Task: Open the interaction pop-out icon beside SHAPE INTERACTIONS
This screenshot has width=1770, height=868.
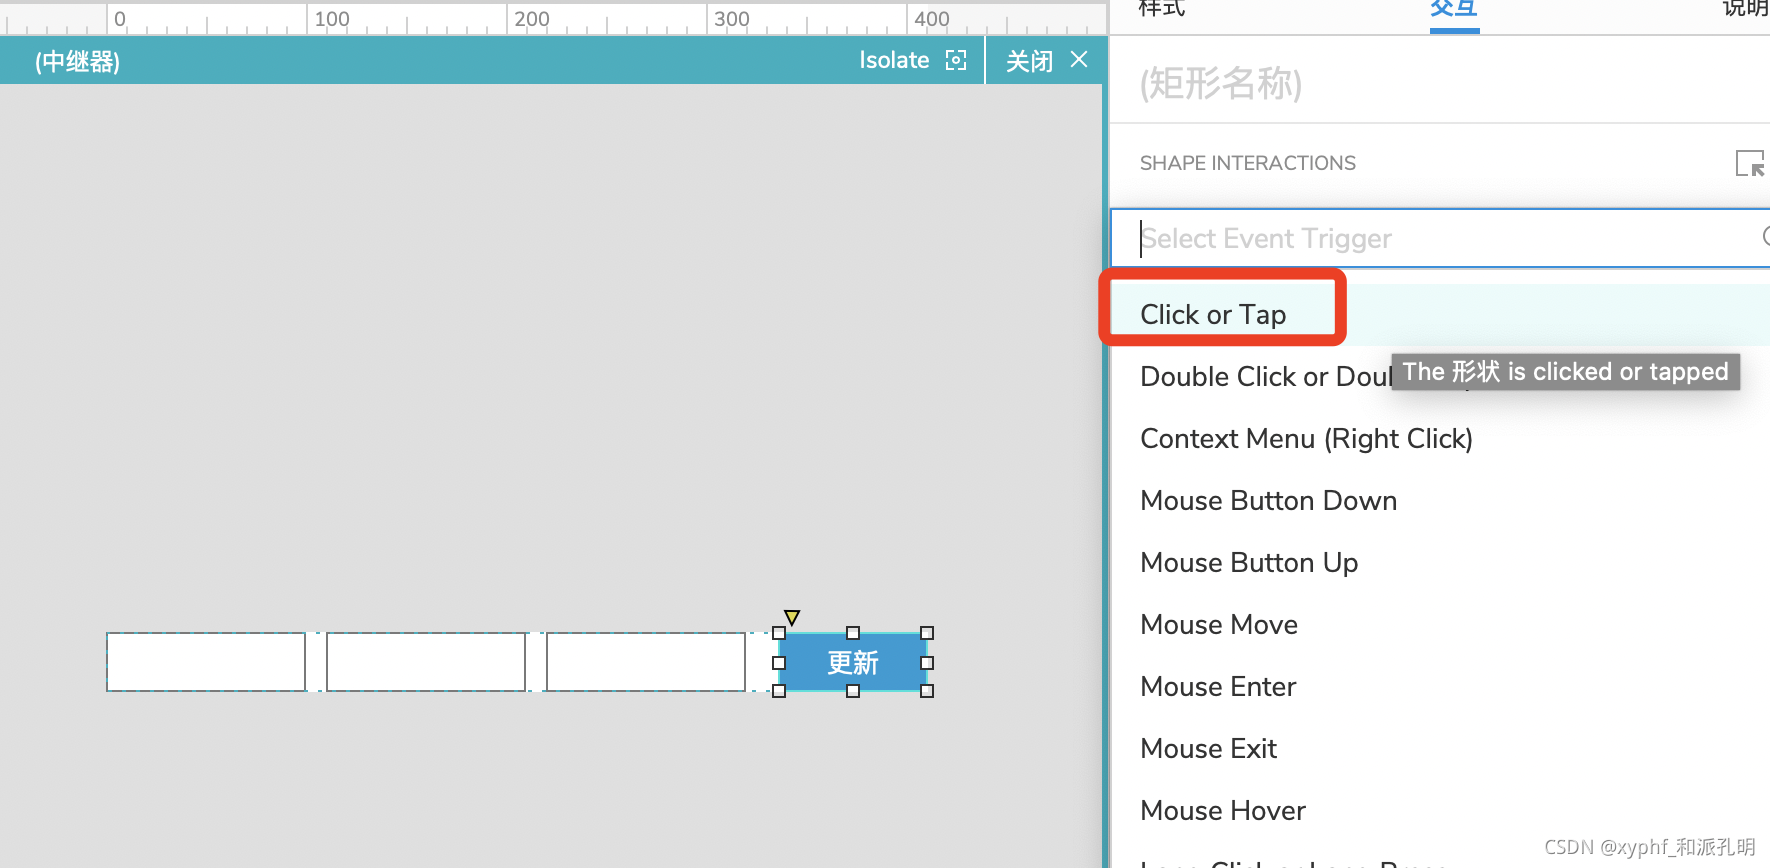Action: [1750, 163]
